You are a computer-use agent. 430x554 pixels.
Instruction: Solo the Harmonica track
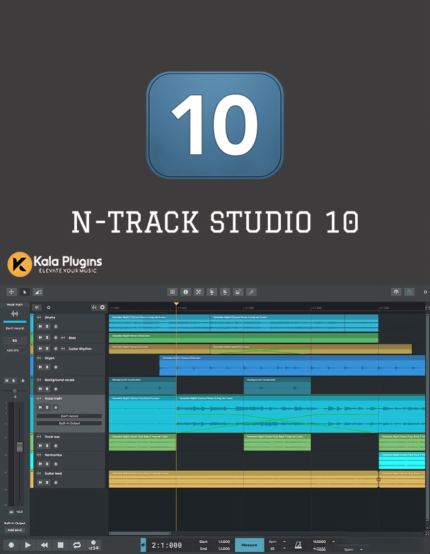pyautogui.click(x=47, y=464)
